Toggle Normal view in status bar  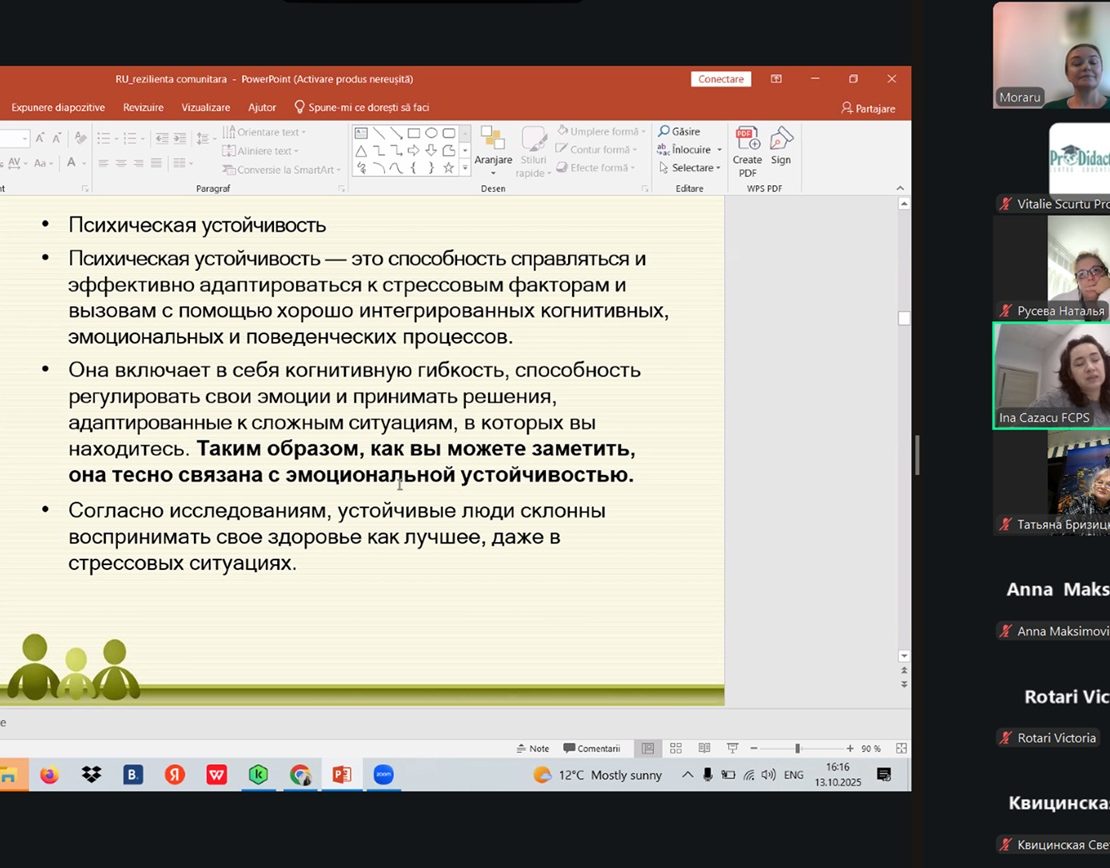[648, 748]
